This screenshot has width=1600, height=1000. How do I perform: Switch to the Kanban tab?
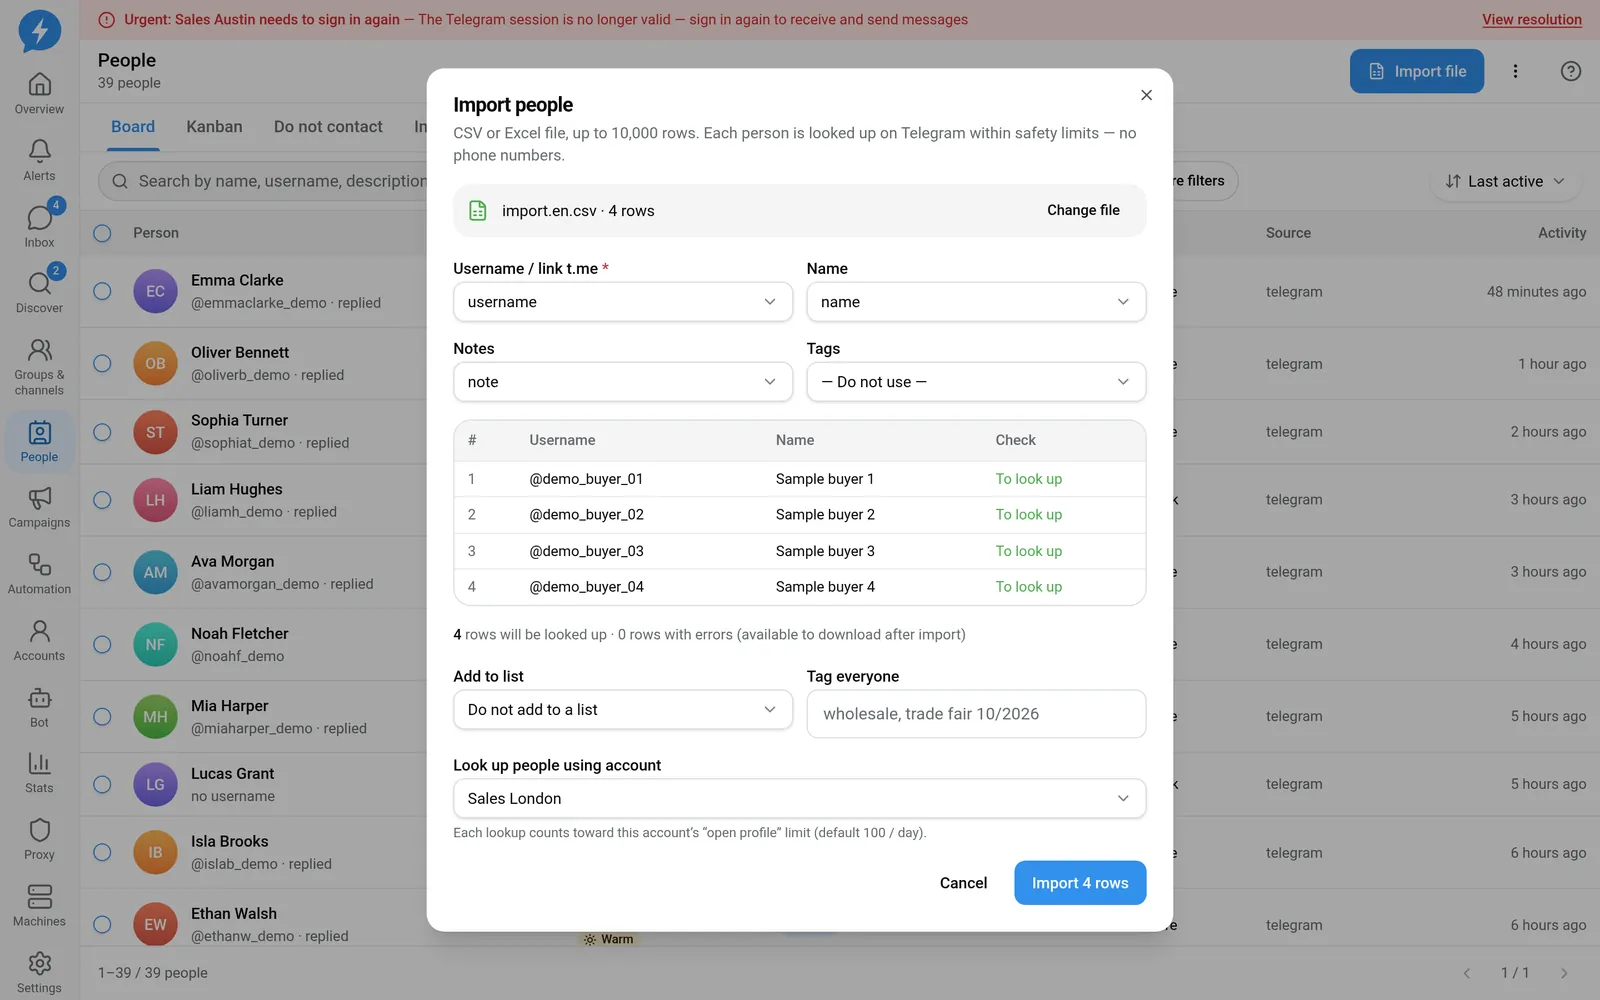point(214,127)
